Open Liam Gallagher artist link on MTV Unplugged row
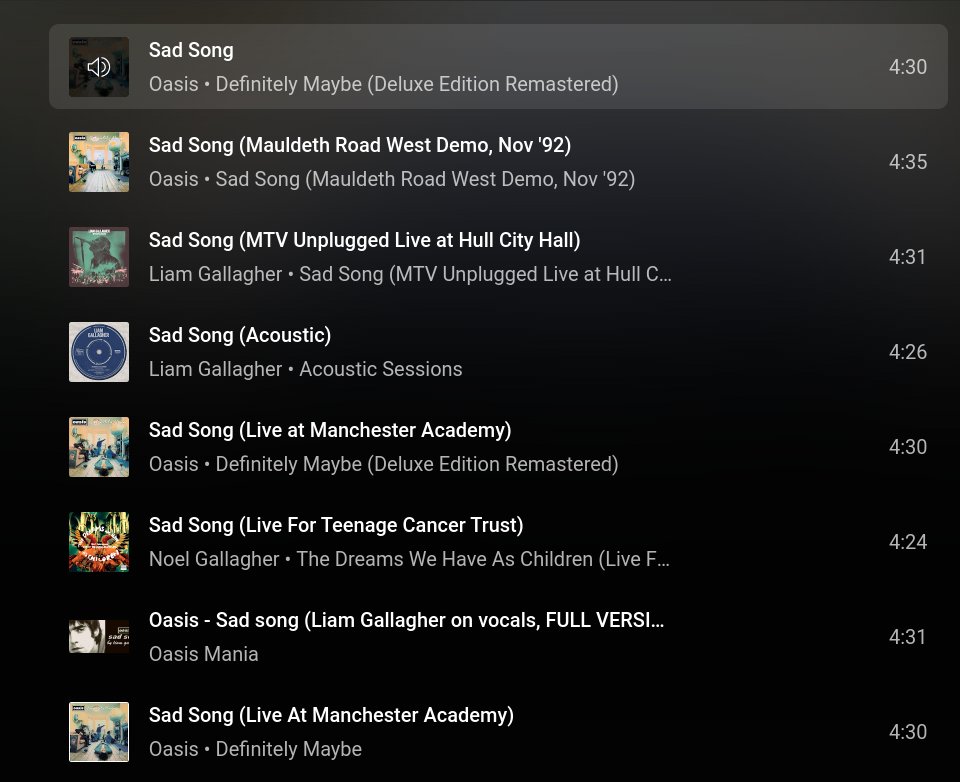Screen dimensions: 960x782 [216, 274]
